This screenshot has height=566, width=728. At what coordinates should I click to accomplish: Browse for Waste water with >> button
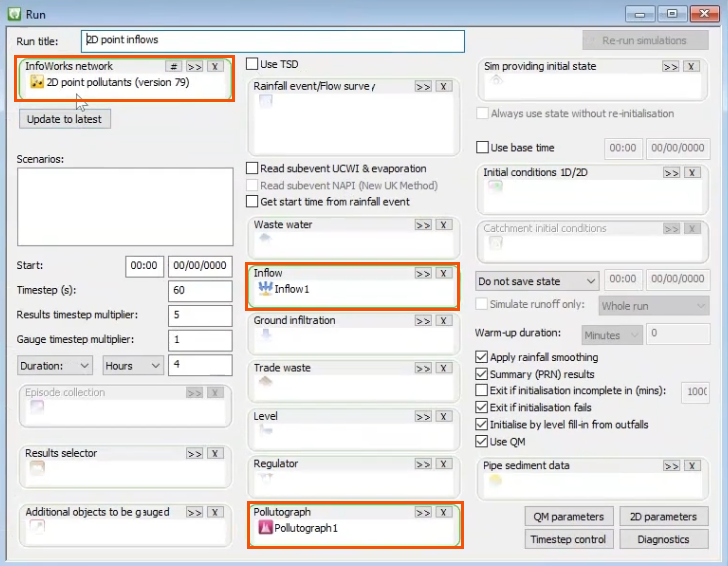(423, 225)
